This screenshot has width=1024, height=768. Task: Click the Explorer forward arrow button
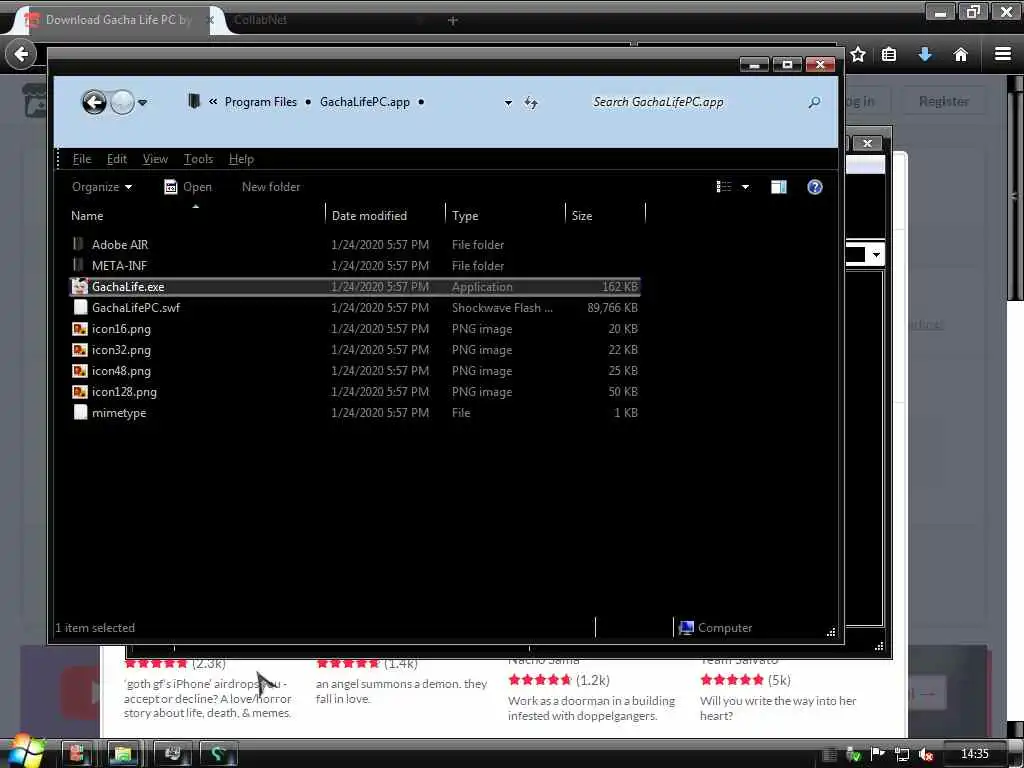[122, 103]
